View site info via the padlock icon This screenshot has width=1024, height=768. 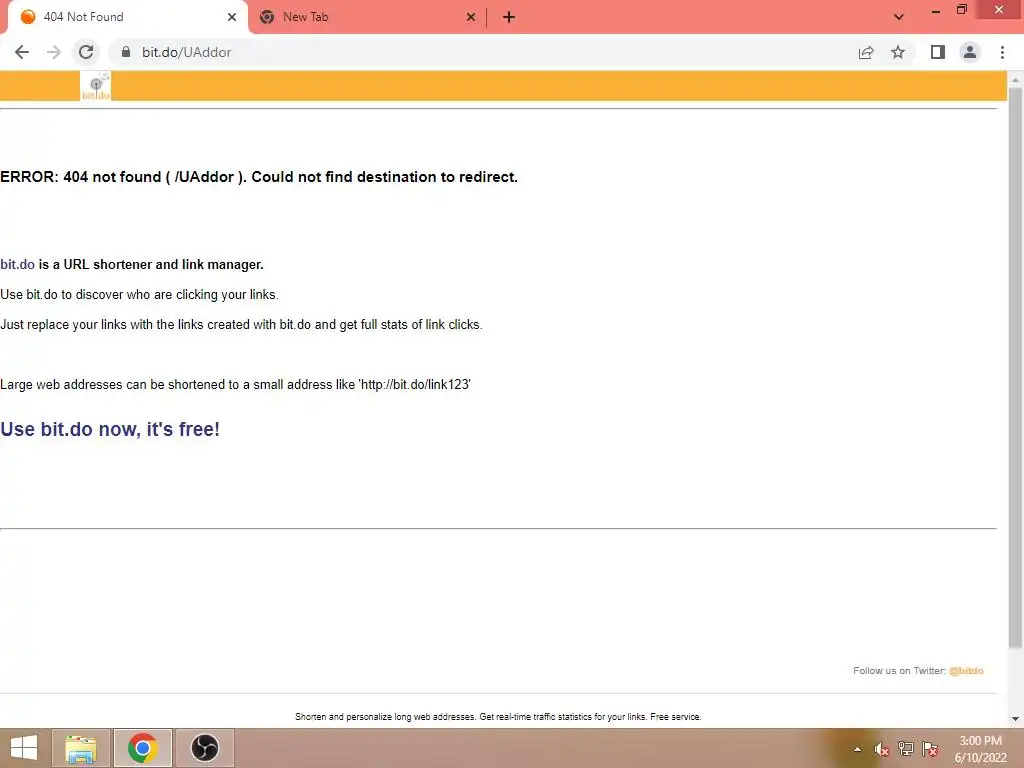pos(126,52)
